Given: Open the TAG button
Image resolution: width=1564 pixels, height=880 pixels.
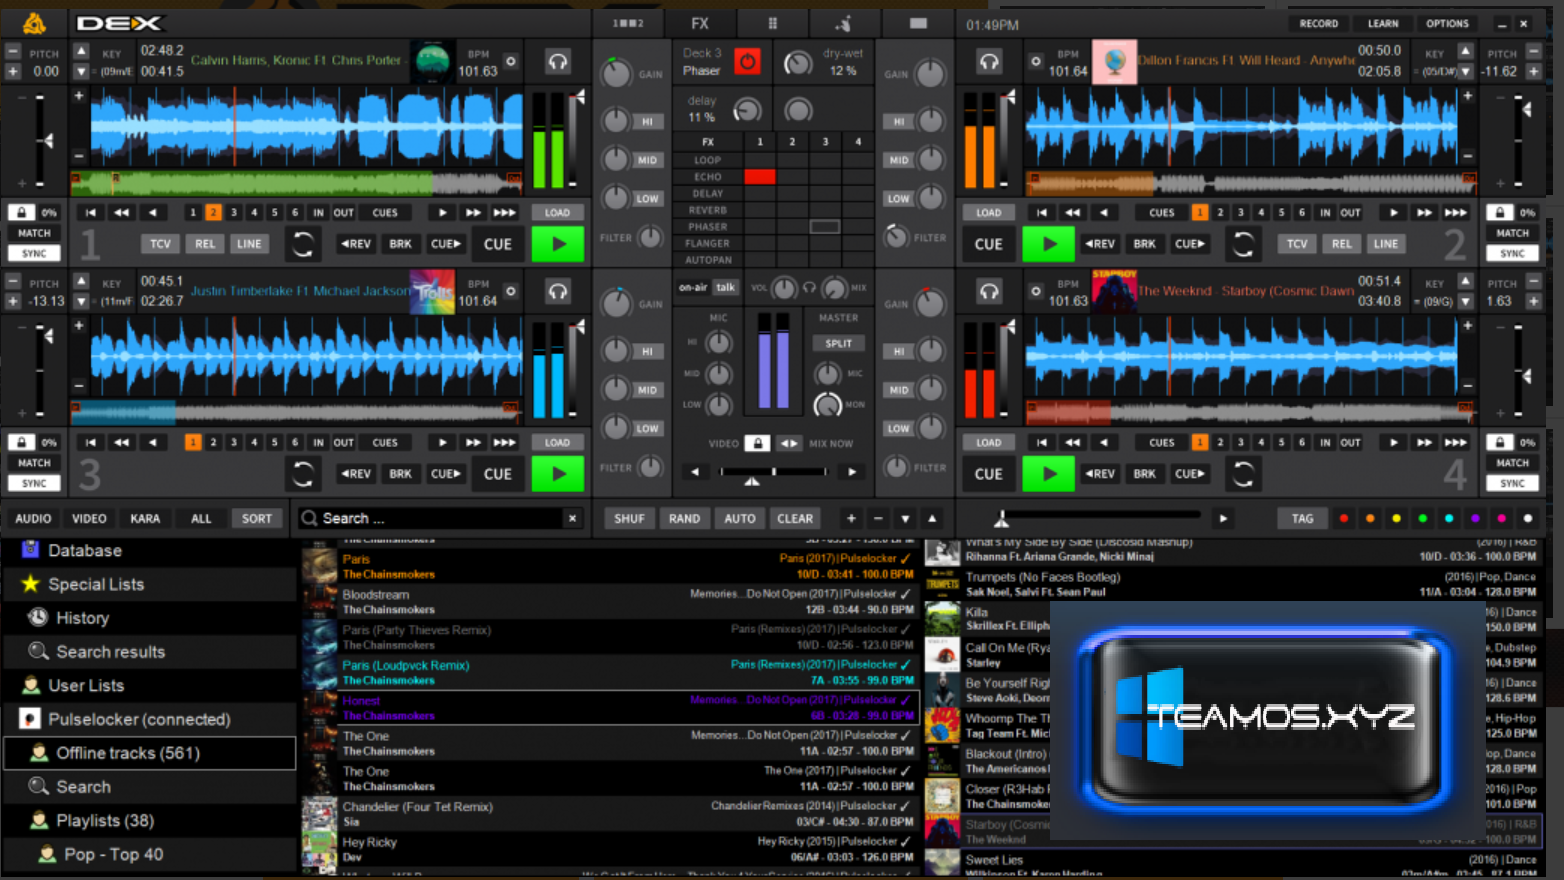Looking at the screenshot, I should point(1302,519).
